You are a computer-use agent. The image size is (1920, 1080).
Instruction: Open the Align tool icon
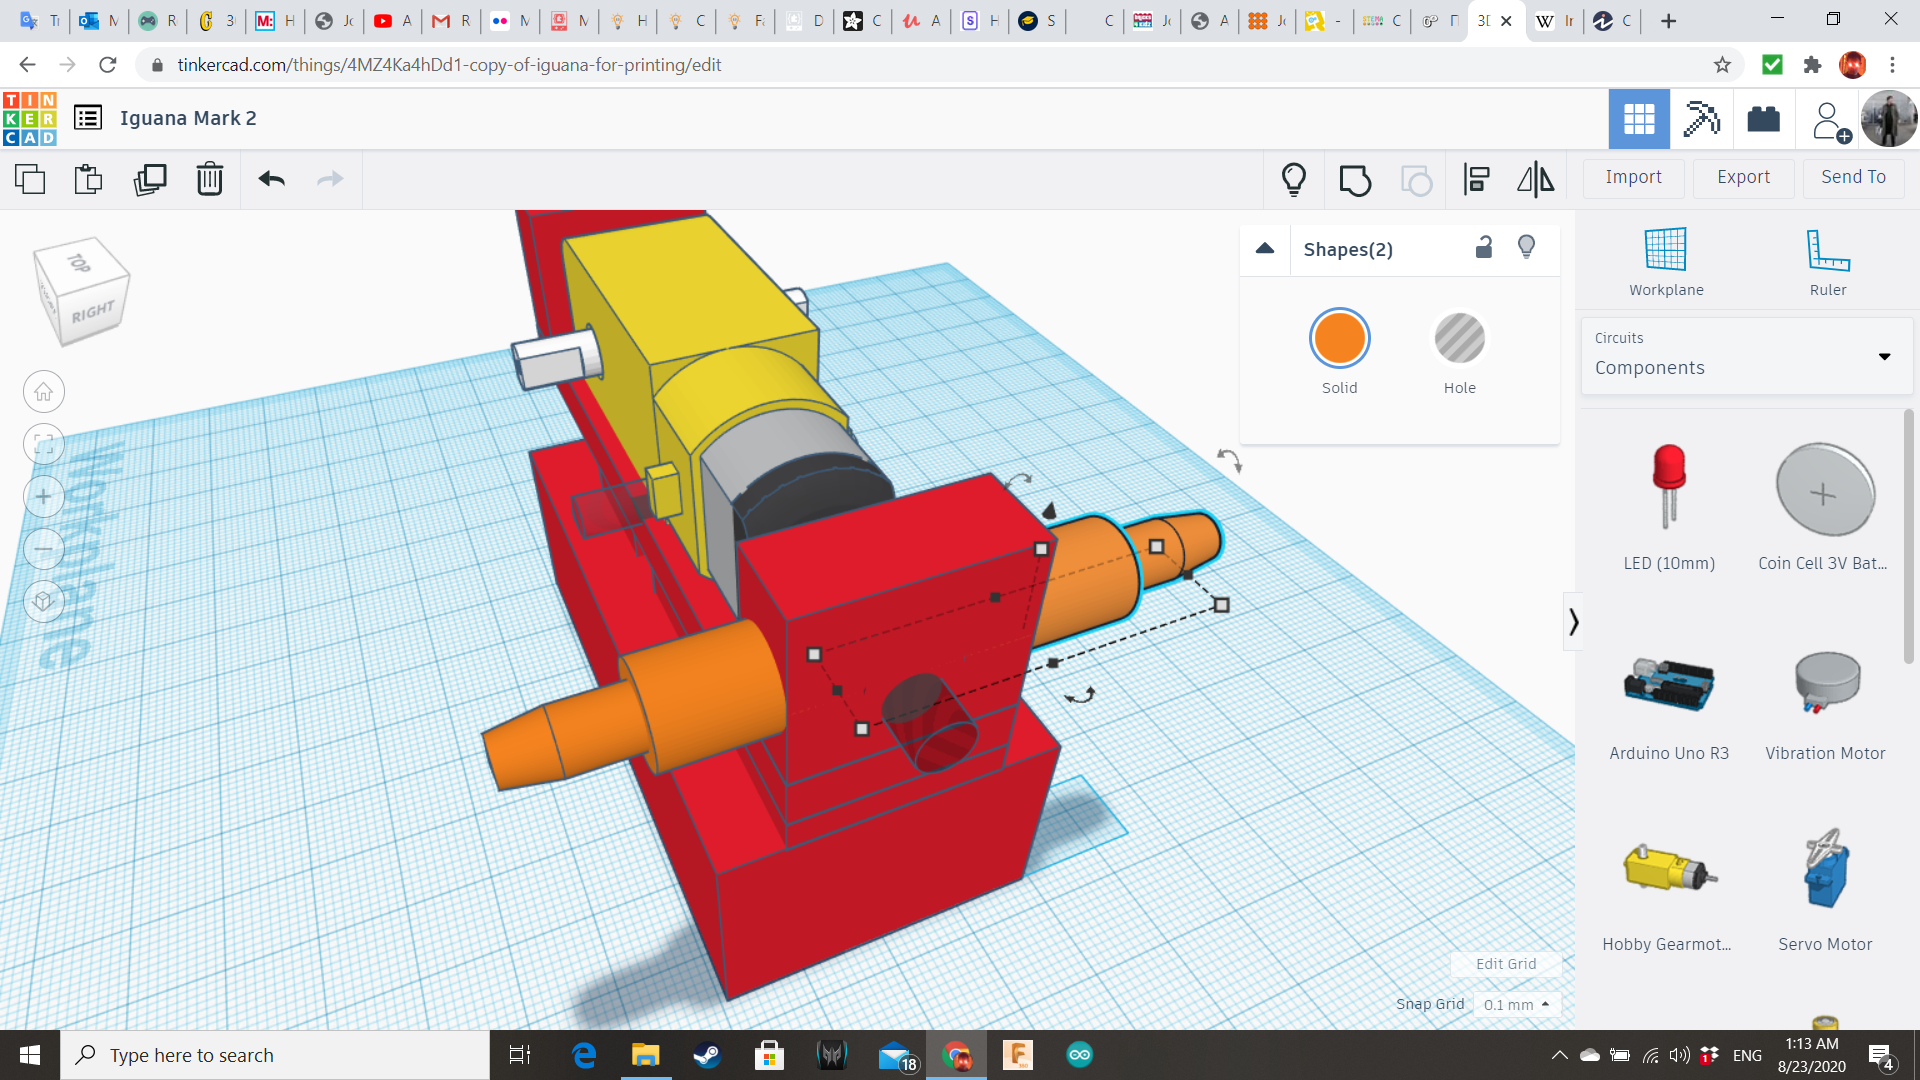click(x=1477, y=180)
